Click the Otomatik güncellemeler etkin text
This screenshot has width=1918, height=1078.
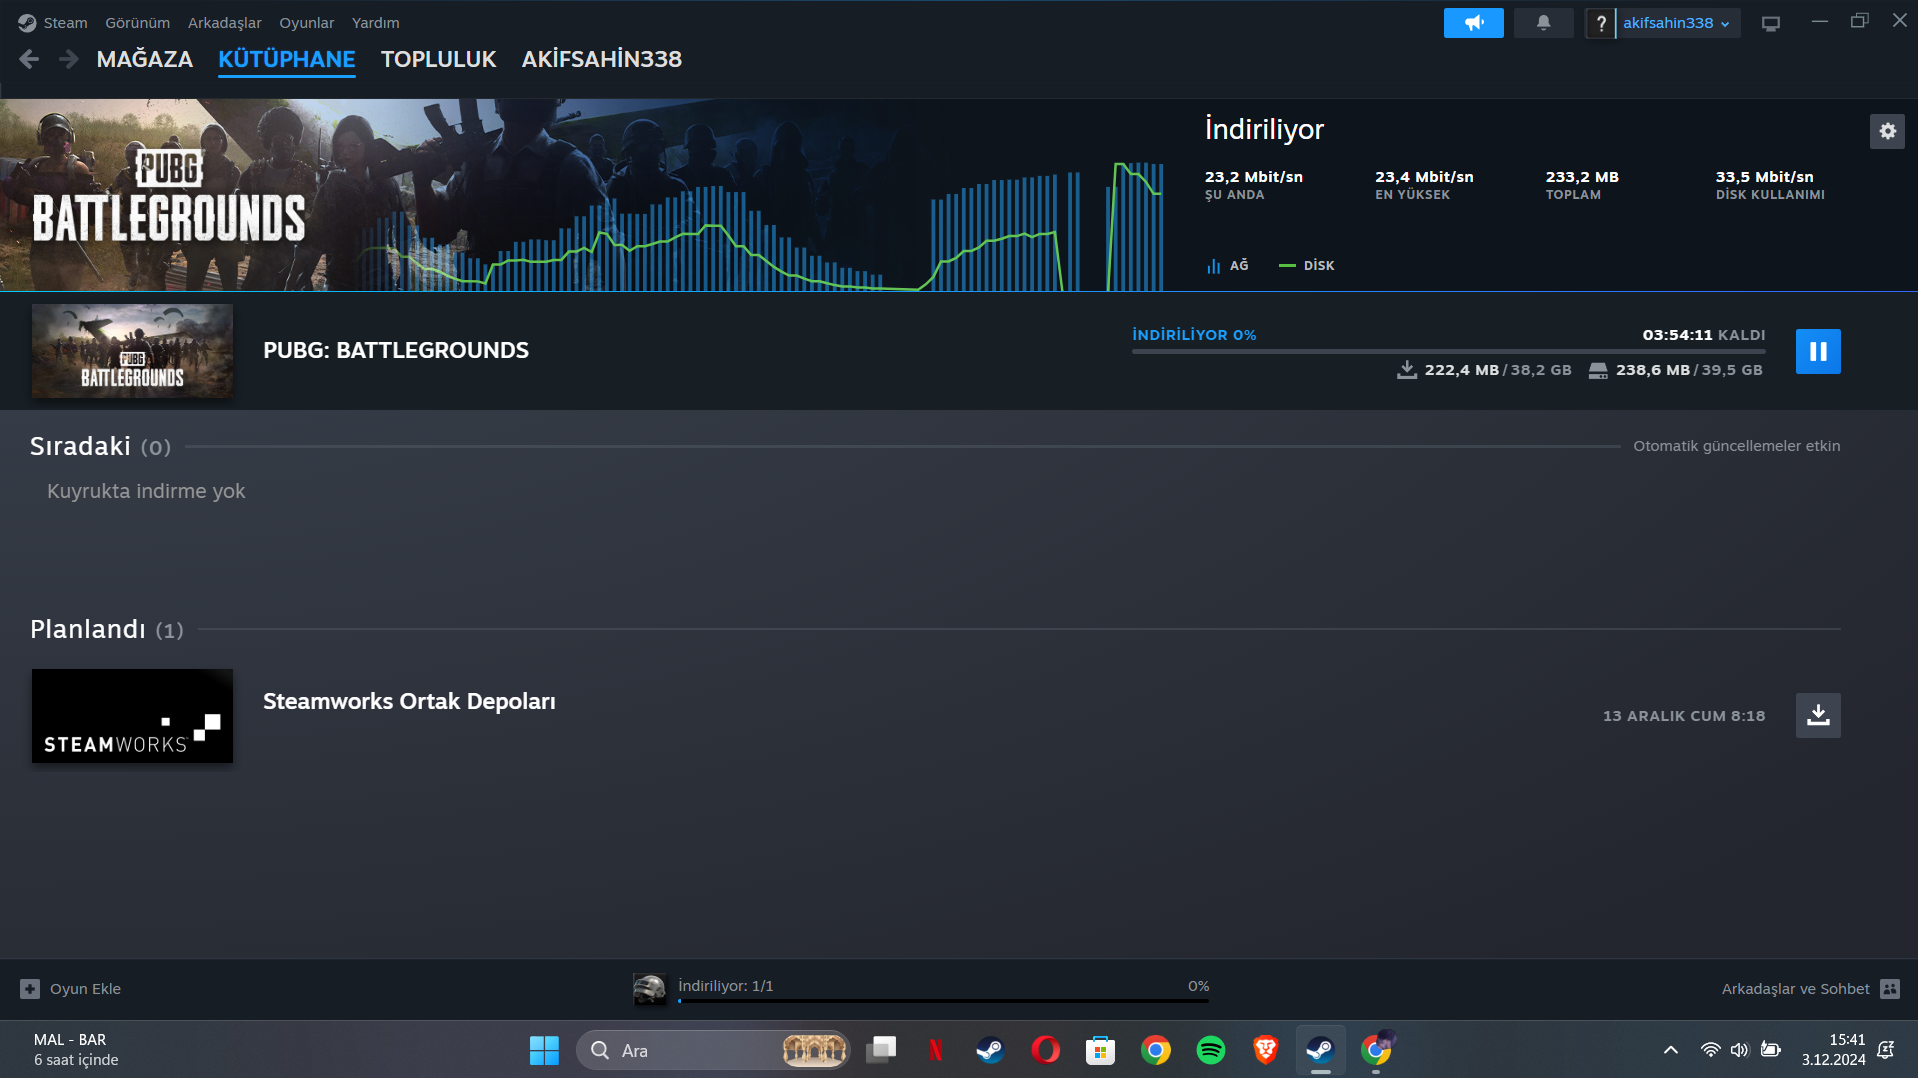coord(1737,446)
